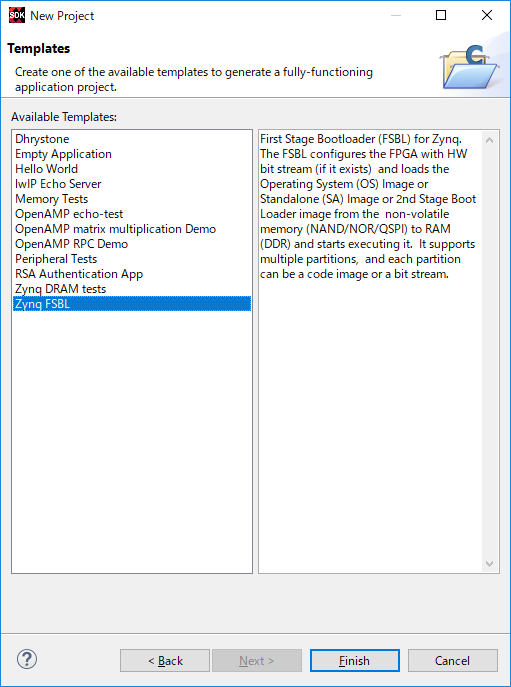The width and height of the screenshot is (511, 687).
Task: Click the greyed-out Next button
Action: 257,660
